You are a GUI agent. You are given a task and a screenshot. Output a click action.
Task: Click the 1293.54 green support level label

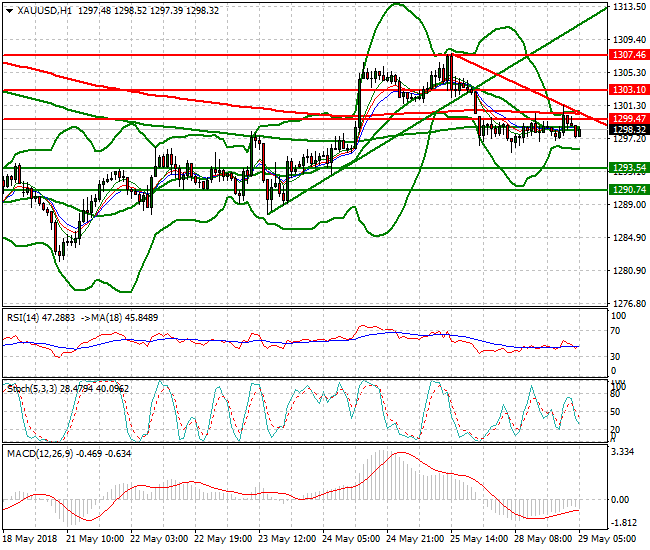629,168
